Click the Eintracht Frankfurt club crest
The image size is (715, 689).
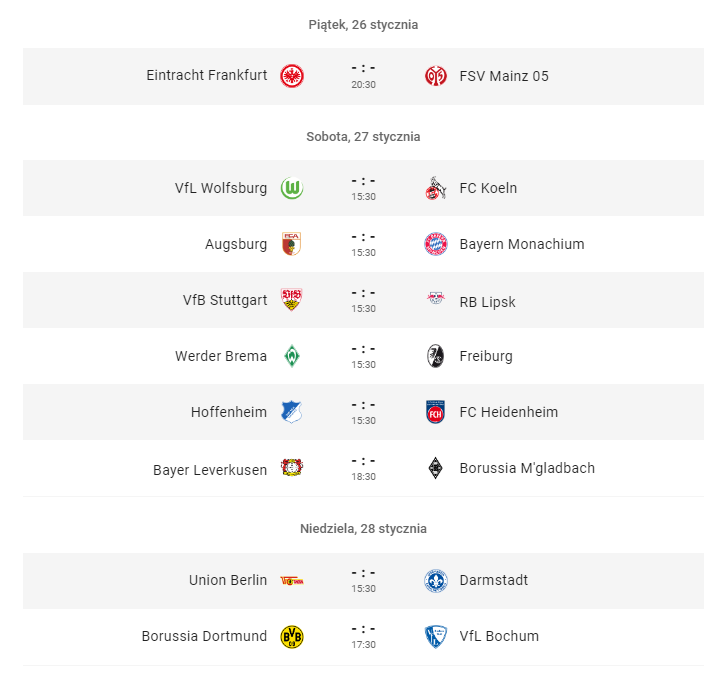[x=292, y=76]
